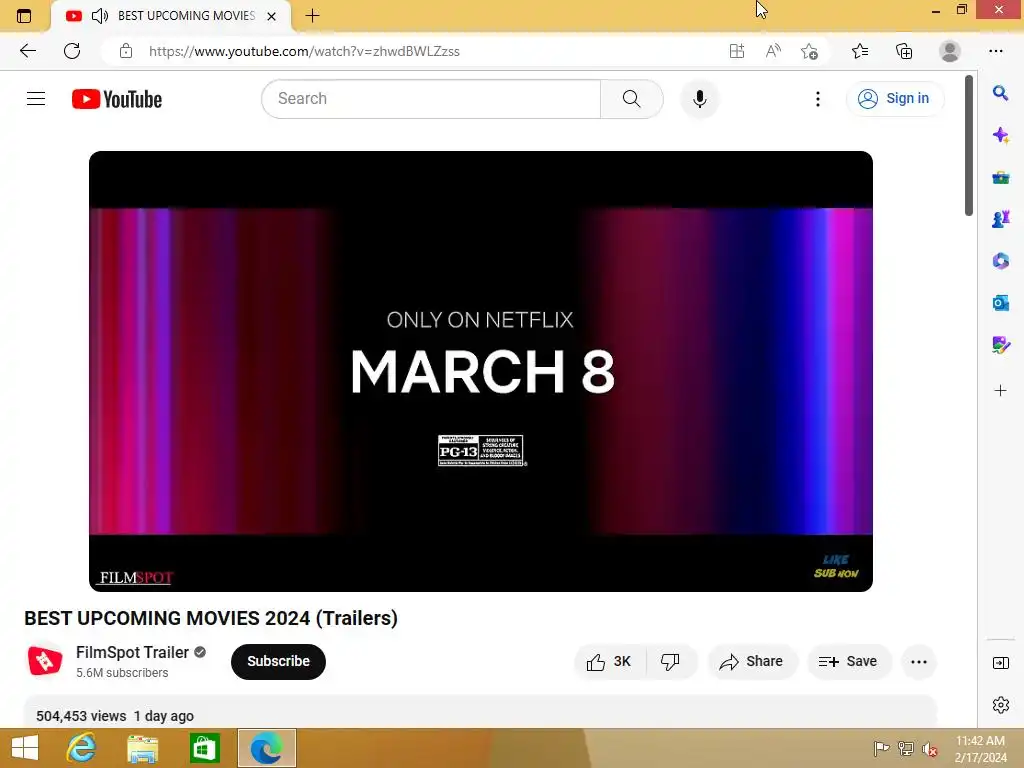Dislike the video with thumbs down
The image size is (1024, 768).
671,662
